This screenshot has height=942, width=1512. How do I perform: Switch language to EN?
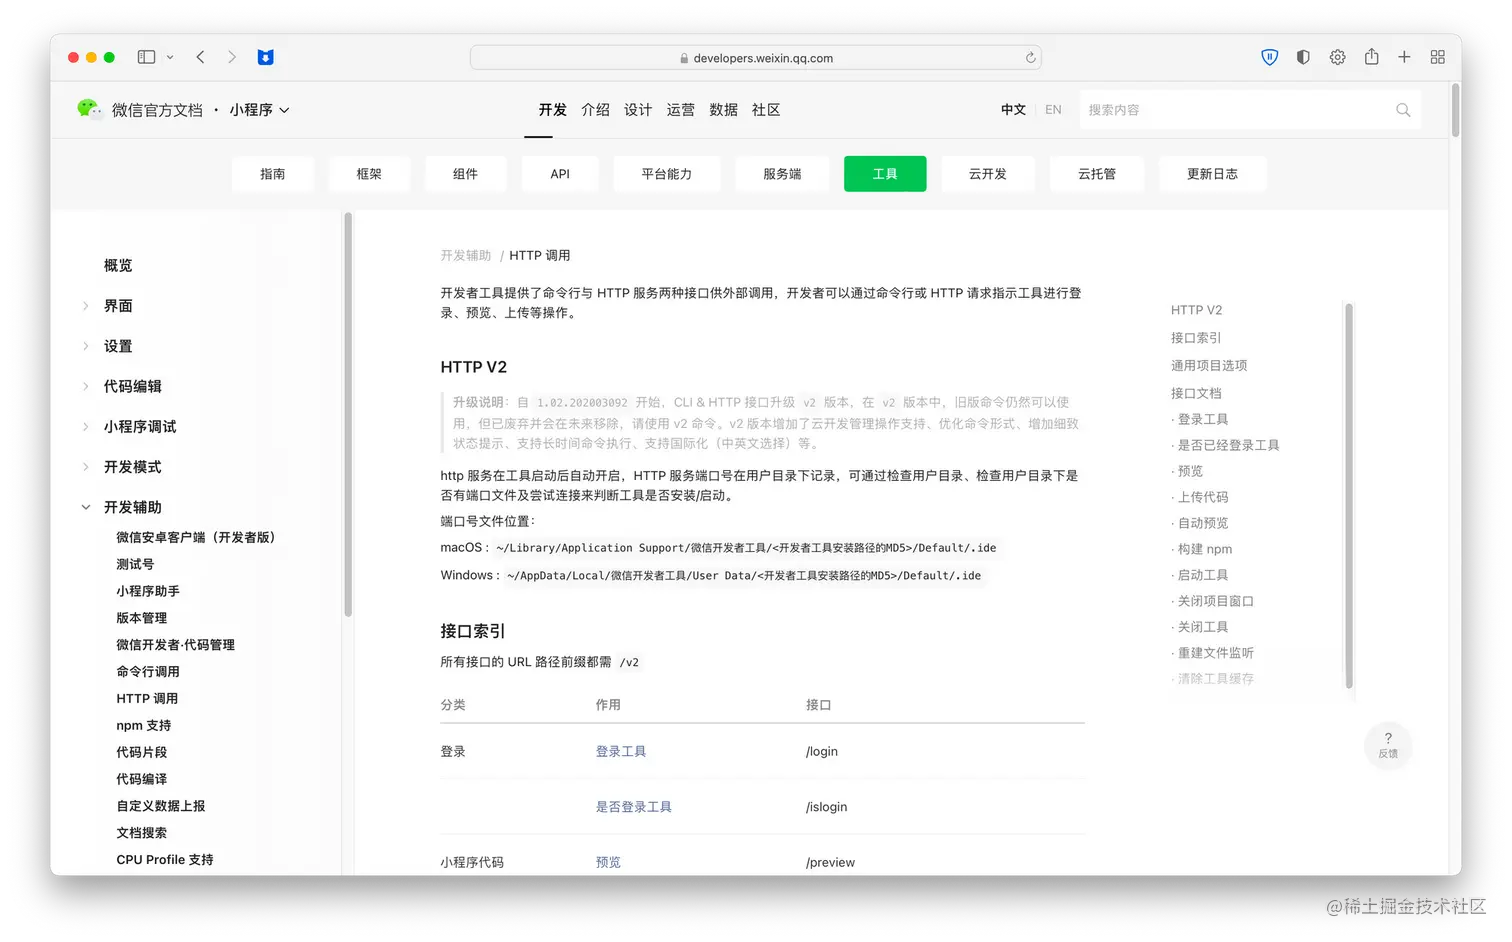(1052, 110)
